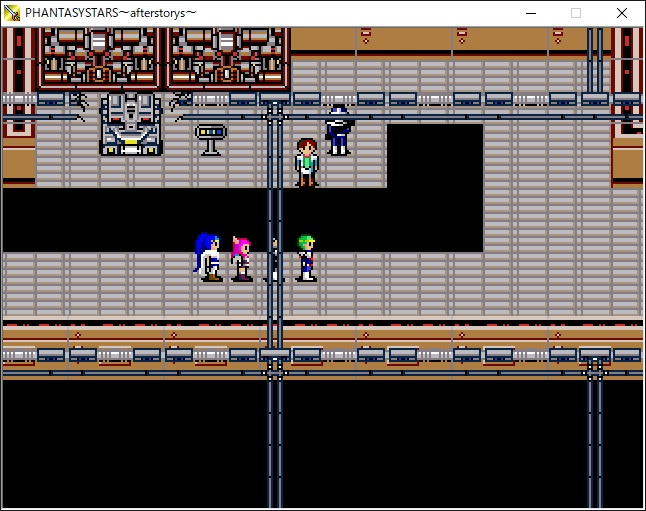This screenshot has height=511, width=646.
Task: Select the pink-haired character sprite
Action: [x=241, y=260]
